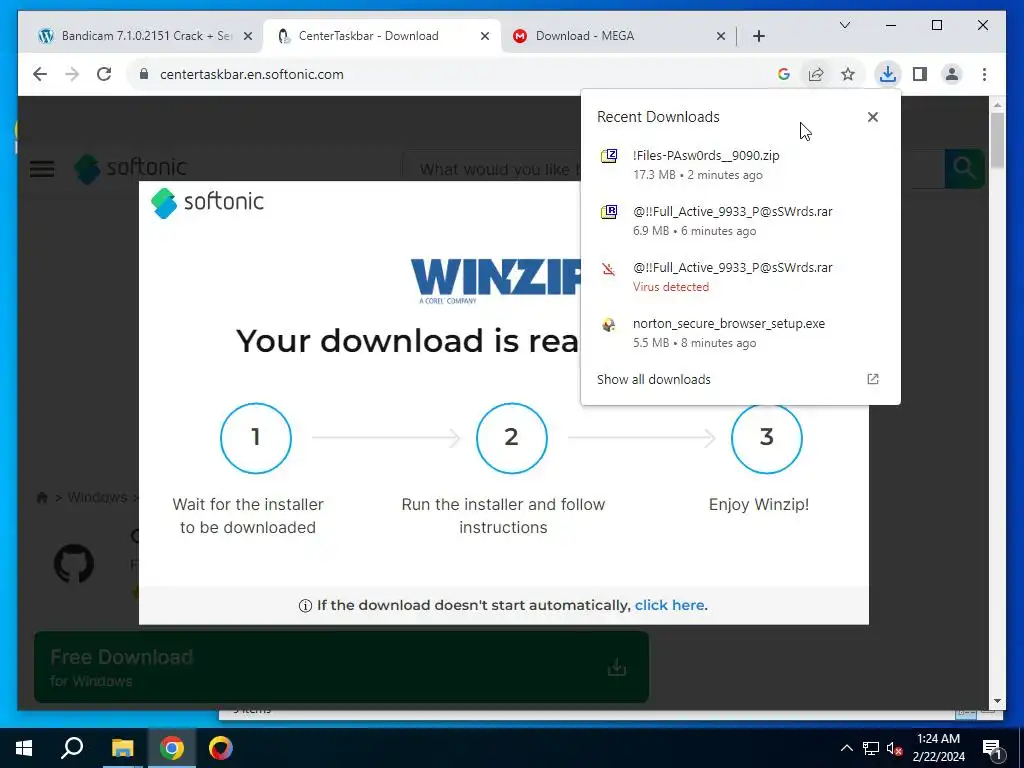
Task: Click Show all downloads
Action: pos(654,379)
